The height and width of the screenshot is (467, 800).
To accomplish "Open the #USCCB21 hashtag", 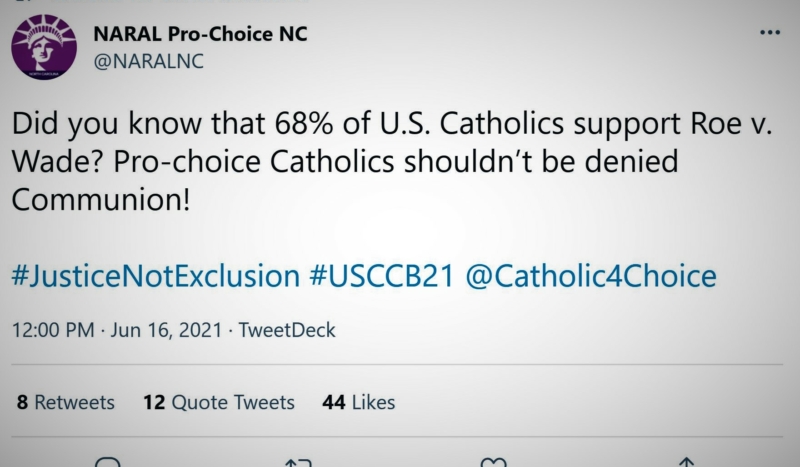I will click(x=382, y=276).
